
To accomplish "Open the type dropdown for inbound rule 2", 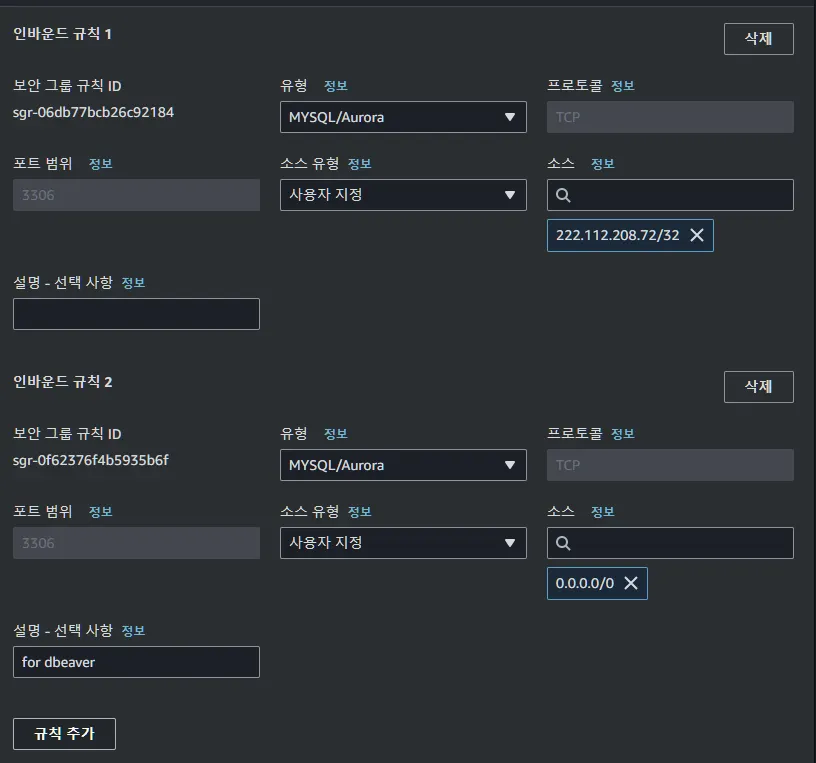I will tap(402, 465).
